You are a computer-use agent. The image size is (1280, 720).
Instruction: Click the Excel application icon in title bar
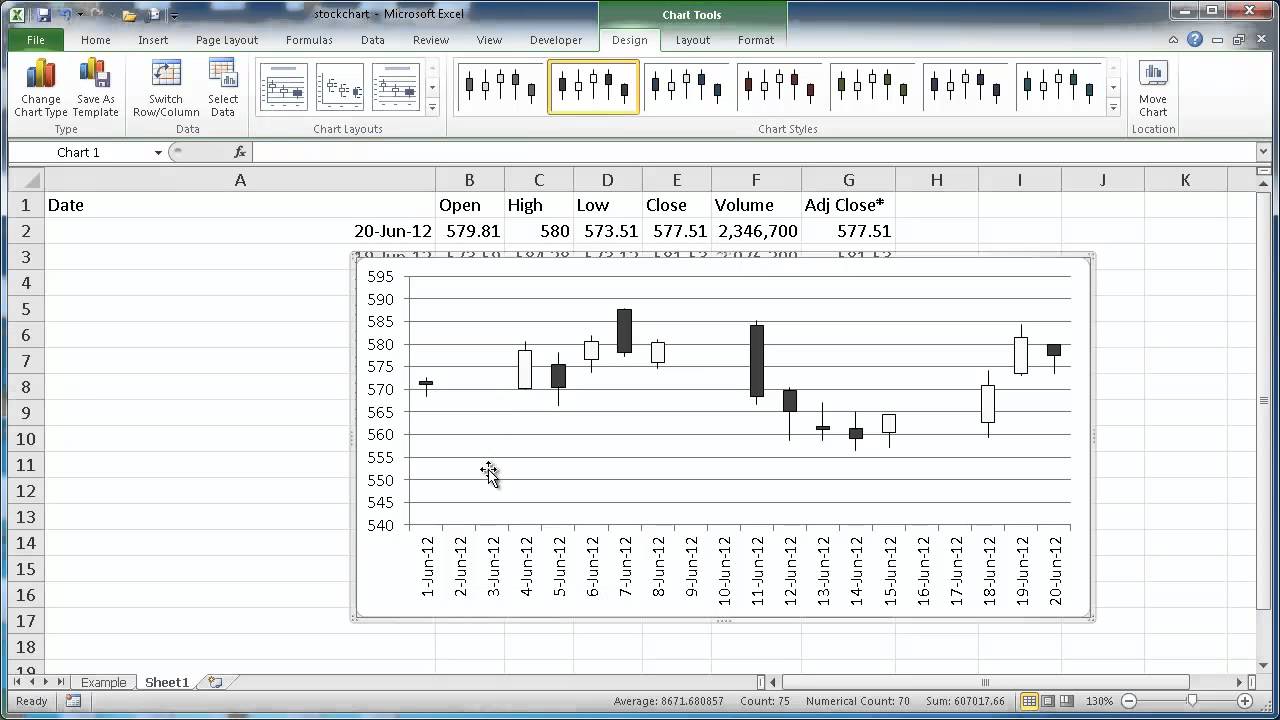tap(18, 15)
